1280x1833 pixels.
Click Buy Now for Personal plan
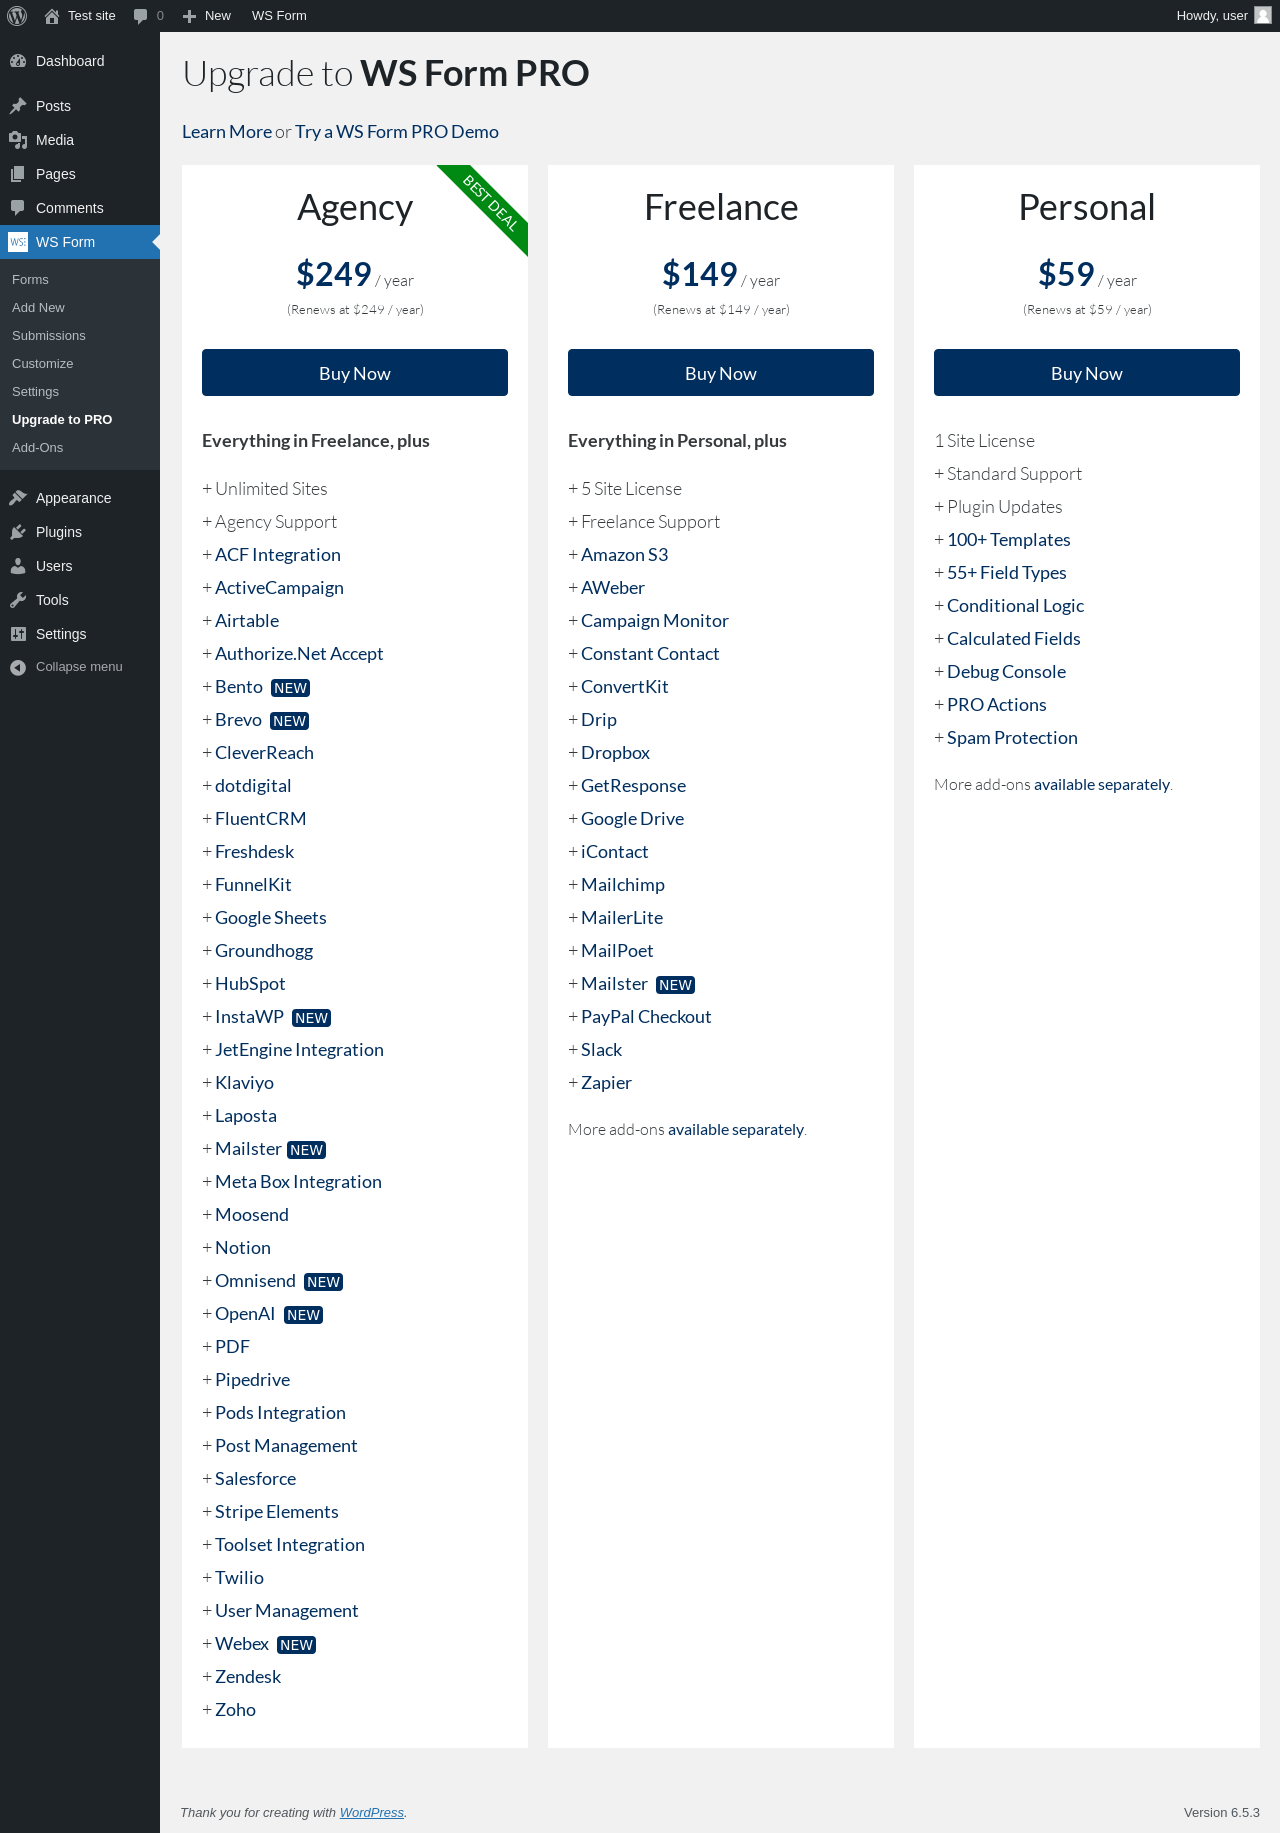pos(1087,373)
